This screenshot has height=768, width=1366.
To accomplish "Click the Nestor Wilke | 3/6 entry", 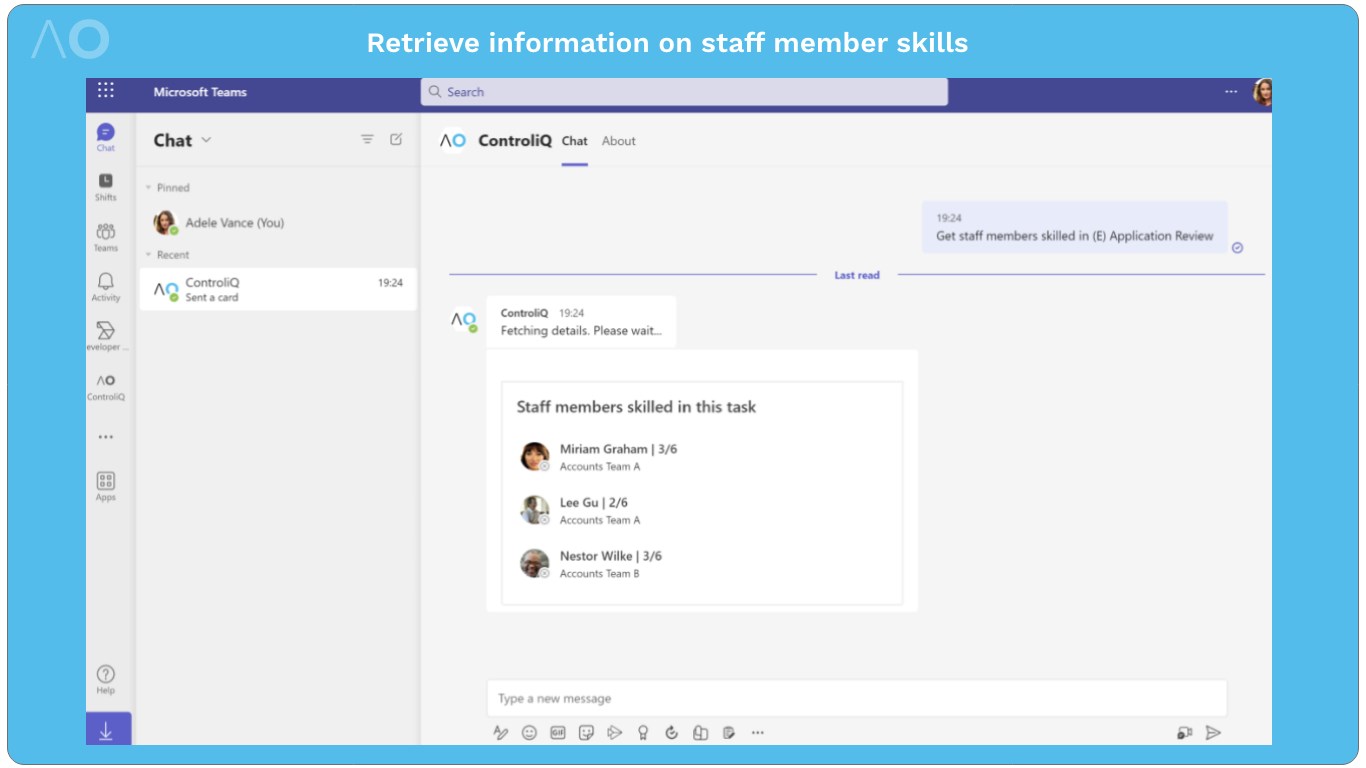I will point(611,556).
